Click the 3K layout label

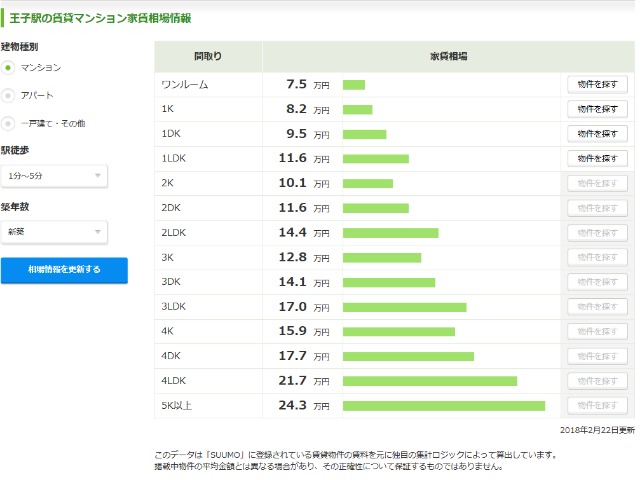[167, 257]
